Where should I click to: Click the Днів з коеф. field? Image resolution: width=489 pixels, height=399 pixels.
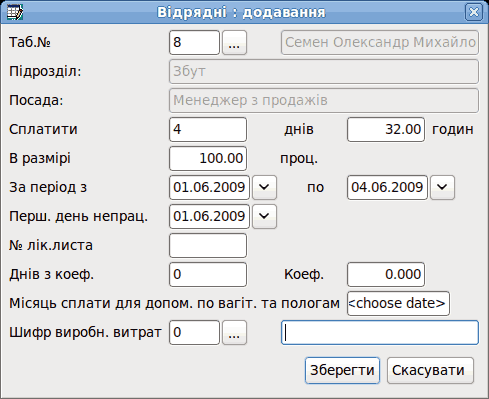point(208,274)
